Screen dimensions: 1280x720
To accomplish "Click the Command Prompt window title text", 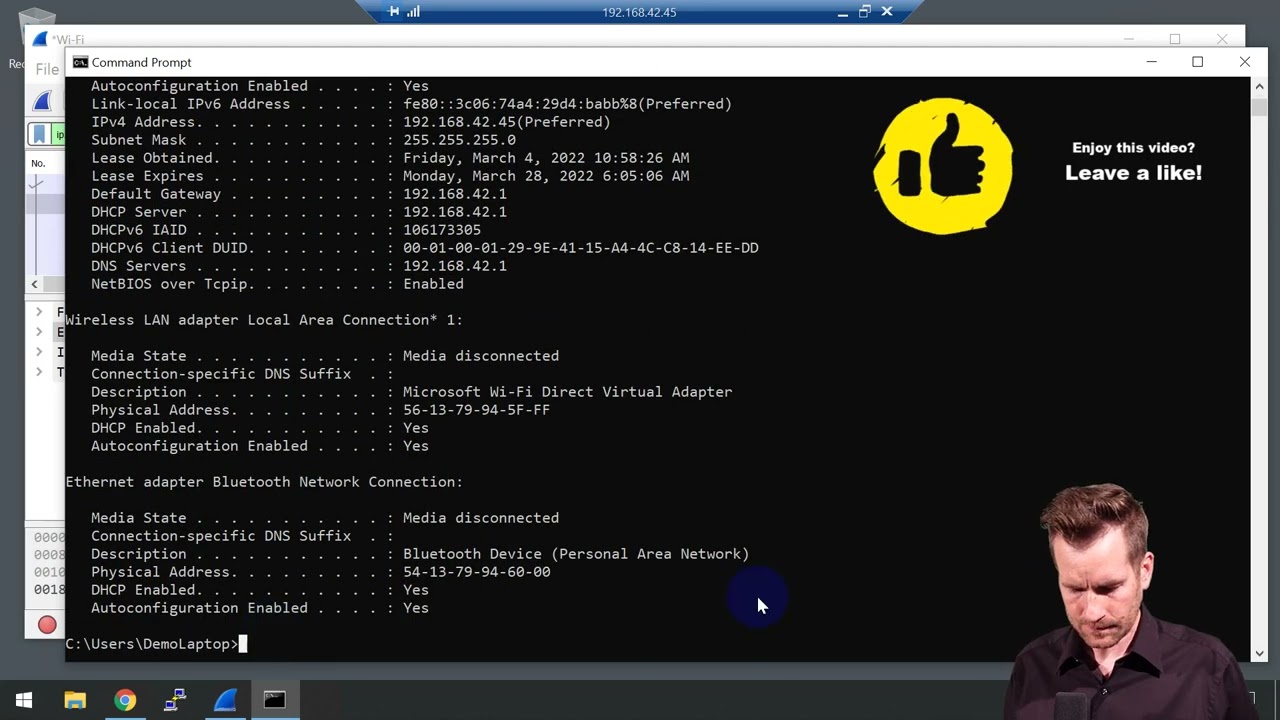I will click(x=141, y=62).
